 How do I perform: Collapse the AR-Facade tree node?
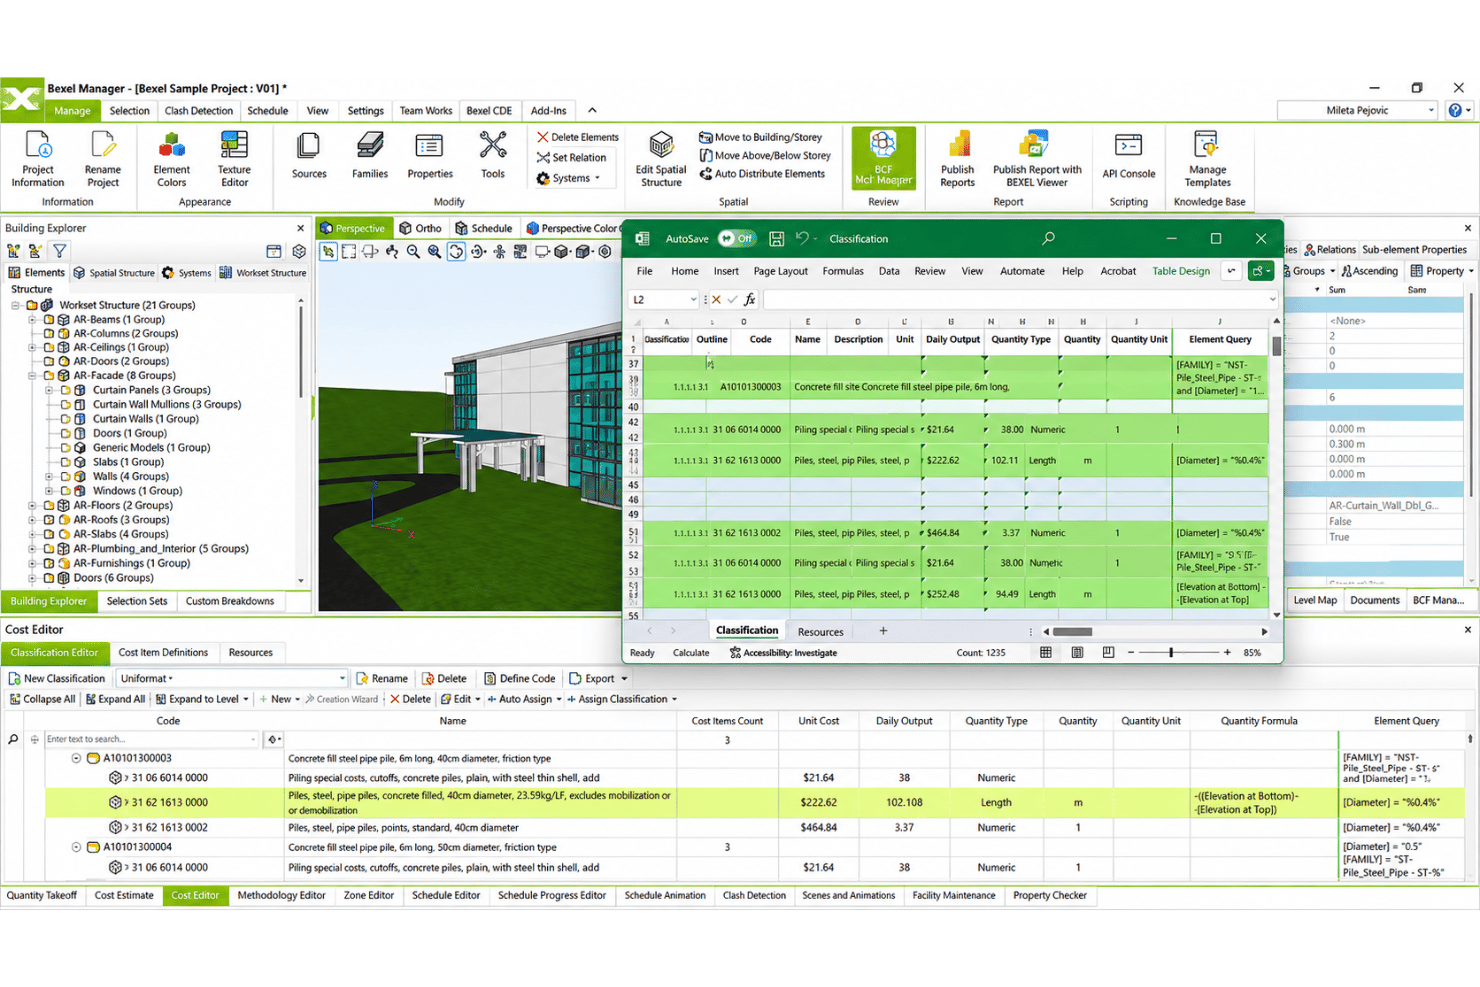32,376
